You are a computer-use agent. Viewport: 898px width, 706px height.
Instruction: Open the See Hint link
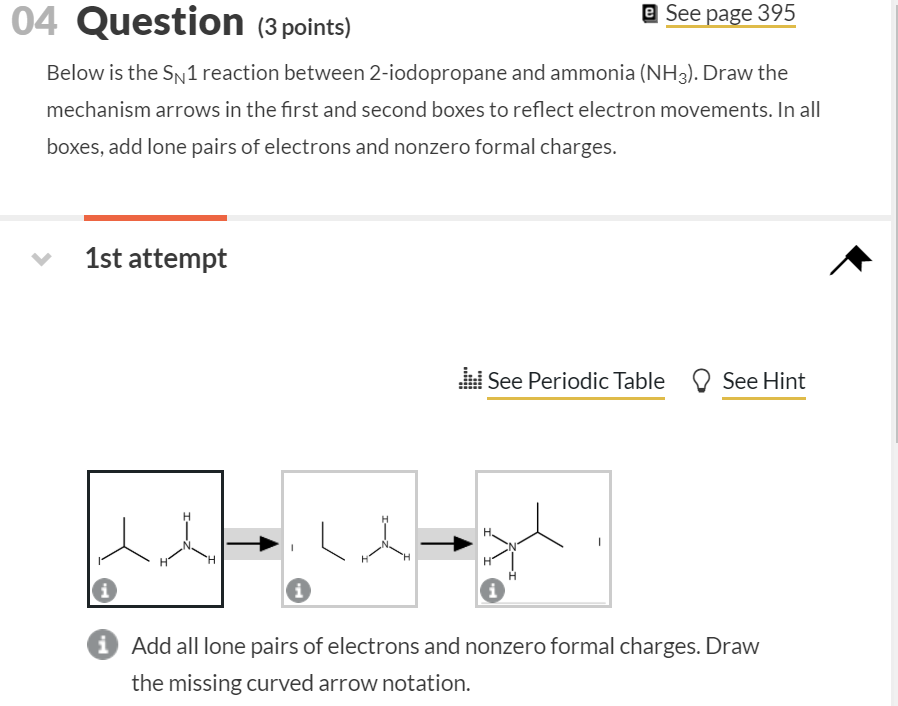pos(763,381)
